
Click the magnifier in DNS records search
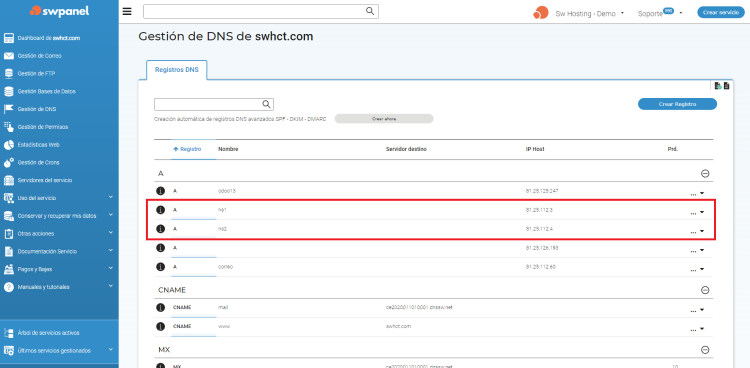(x=267, y=104)
